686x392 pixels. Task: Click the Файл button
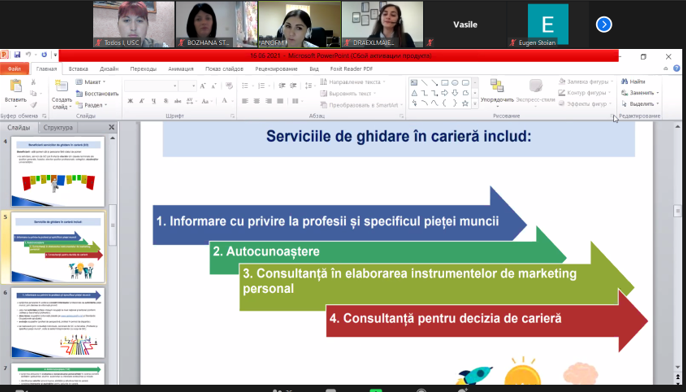pyautogui.click(x=14, y=69)
